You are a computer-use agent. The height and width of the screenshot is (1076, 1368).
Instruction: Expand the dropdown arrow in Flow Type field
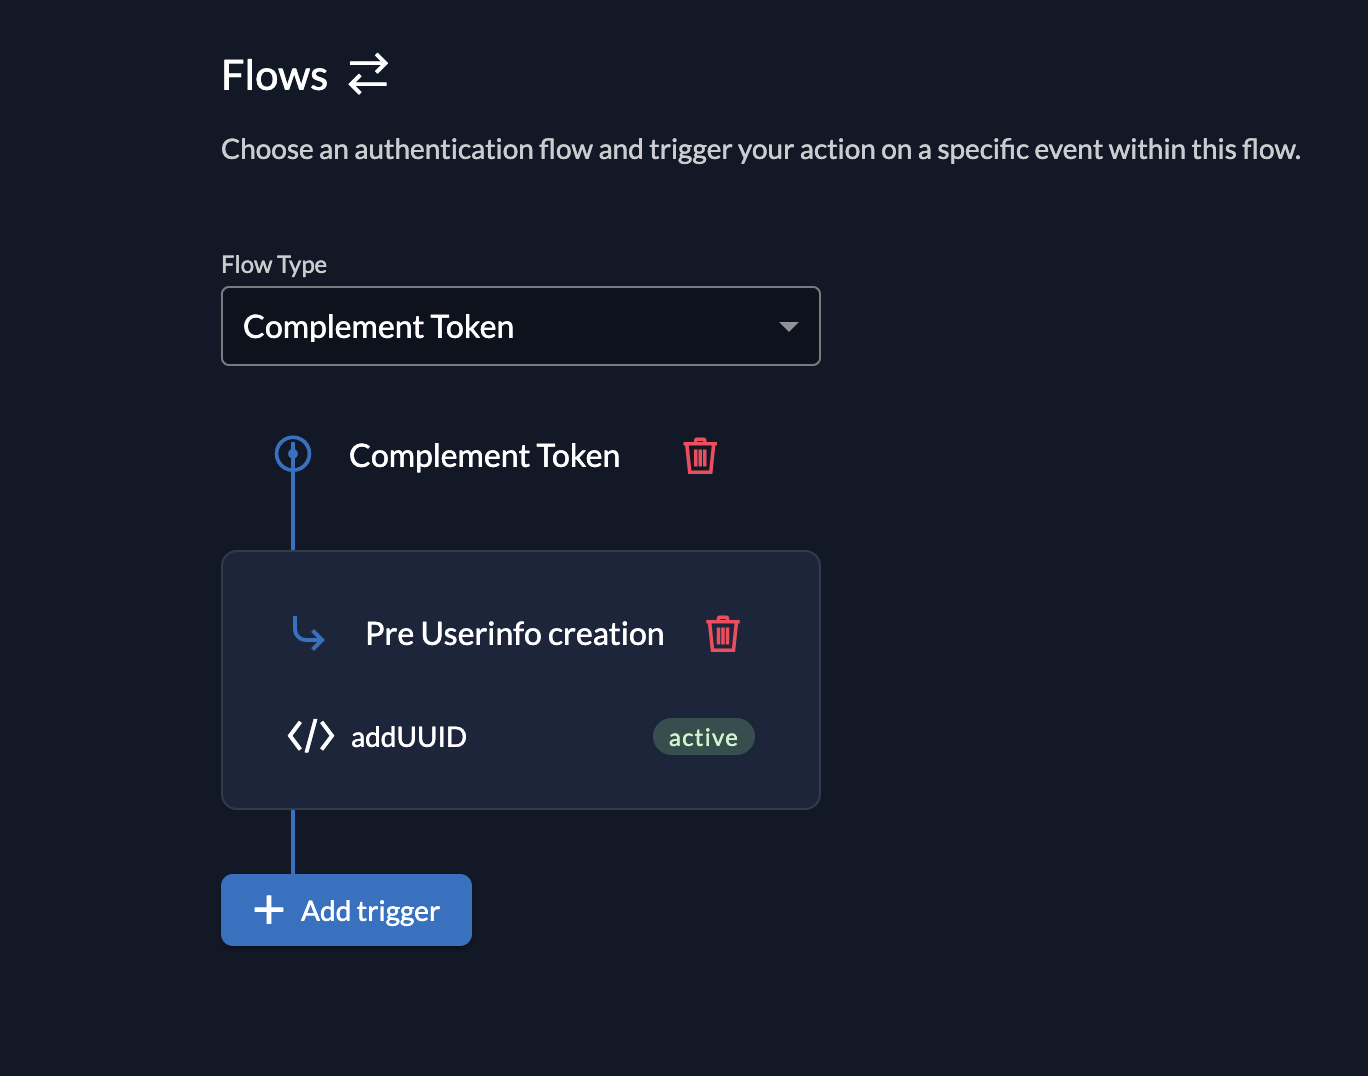[x=789, y=327]
